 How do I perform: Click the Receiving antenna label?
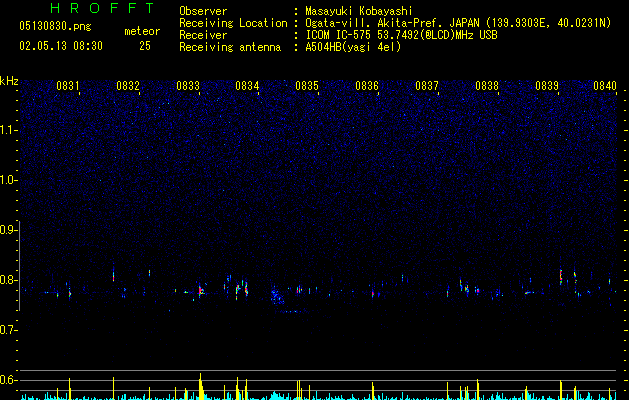click(x=230, y=47)
